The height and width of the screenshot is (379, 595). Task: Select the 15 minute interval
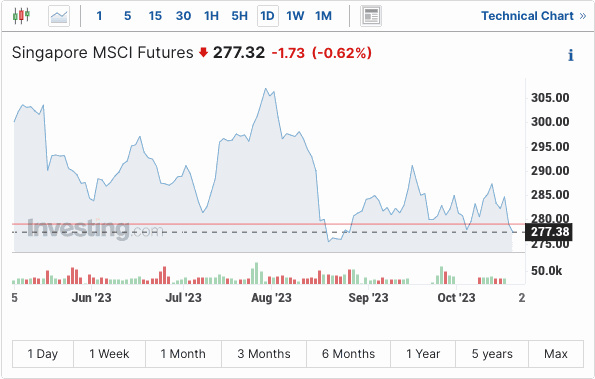tap(155, 16)
